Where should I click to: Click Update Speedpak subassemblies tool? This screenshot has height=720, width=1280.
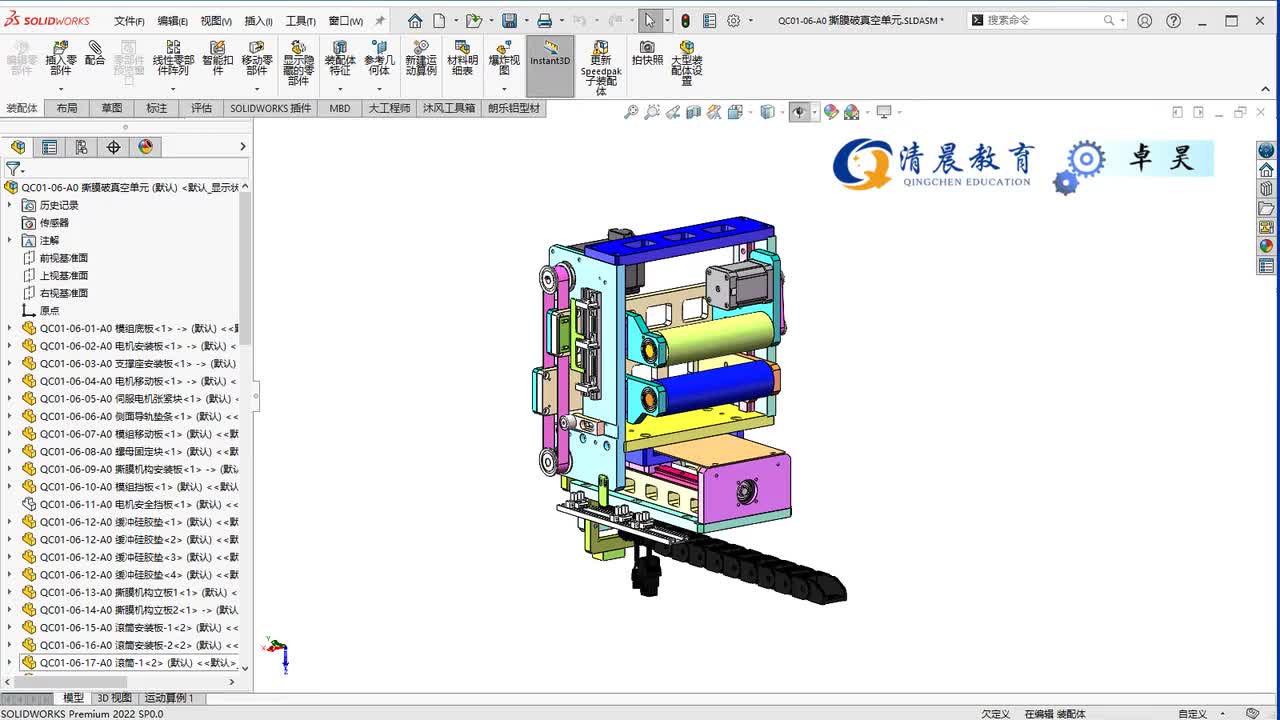pyautogui.click(x=601, y=68)
